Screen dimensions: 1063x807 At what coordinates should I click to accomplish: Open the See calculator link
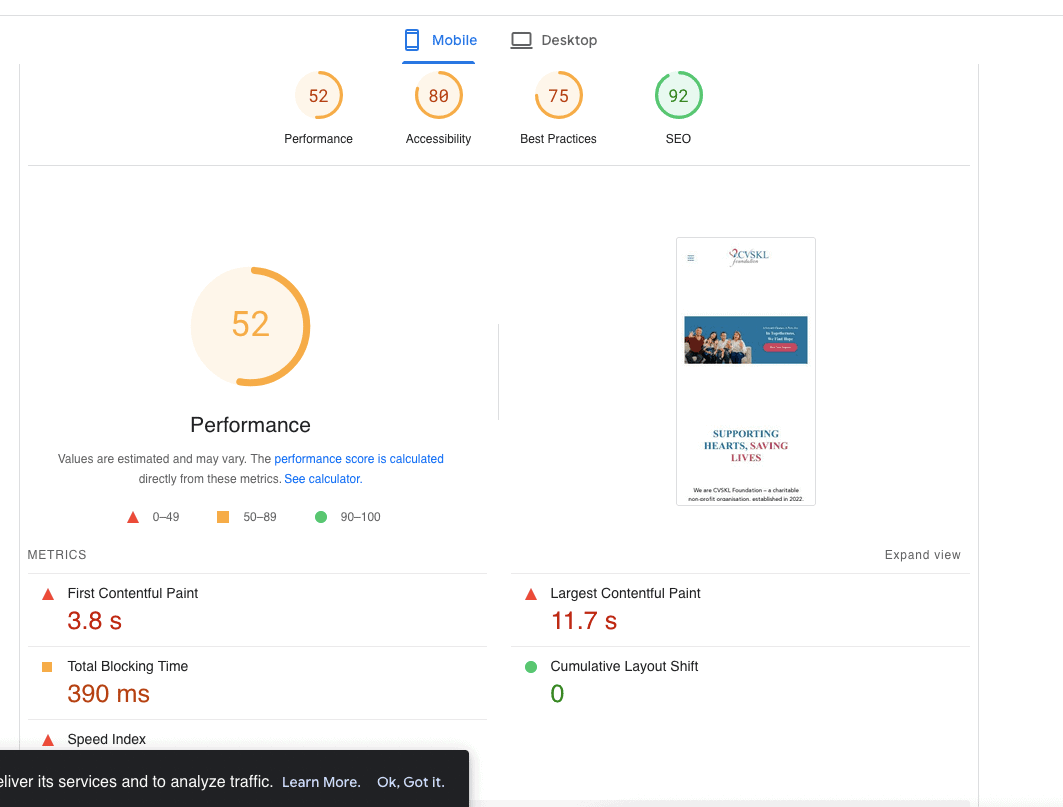[321, 479]
